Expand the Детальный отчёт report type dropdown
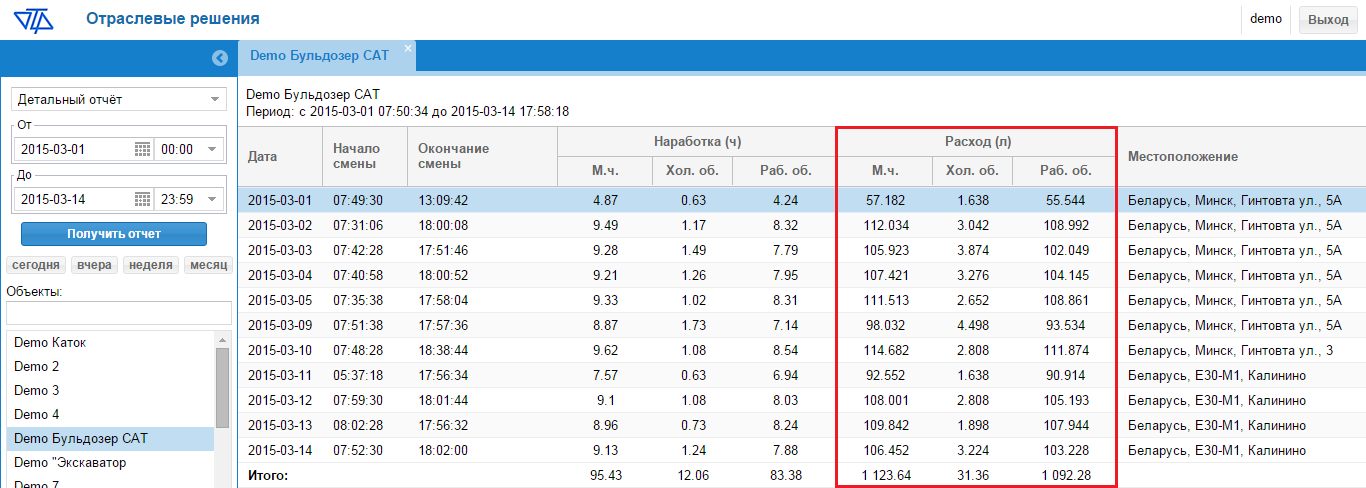Screen dimensions: 1366x488 tap(215, 100)
